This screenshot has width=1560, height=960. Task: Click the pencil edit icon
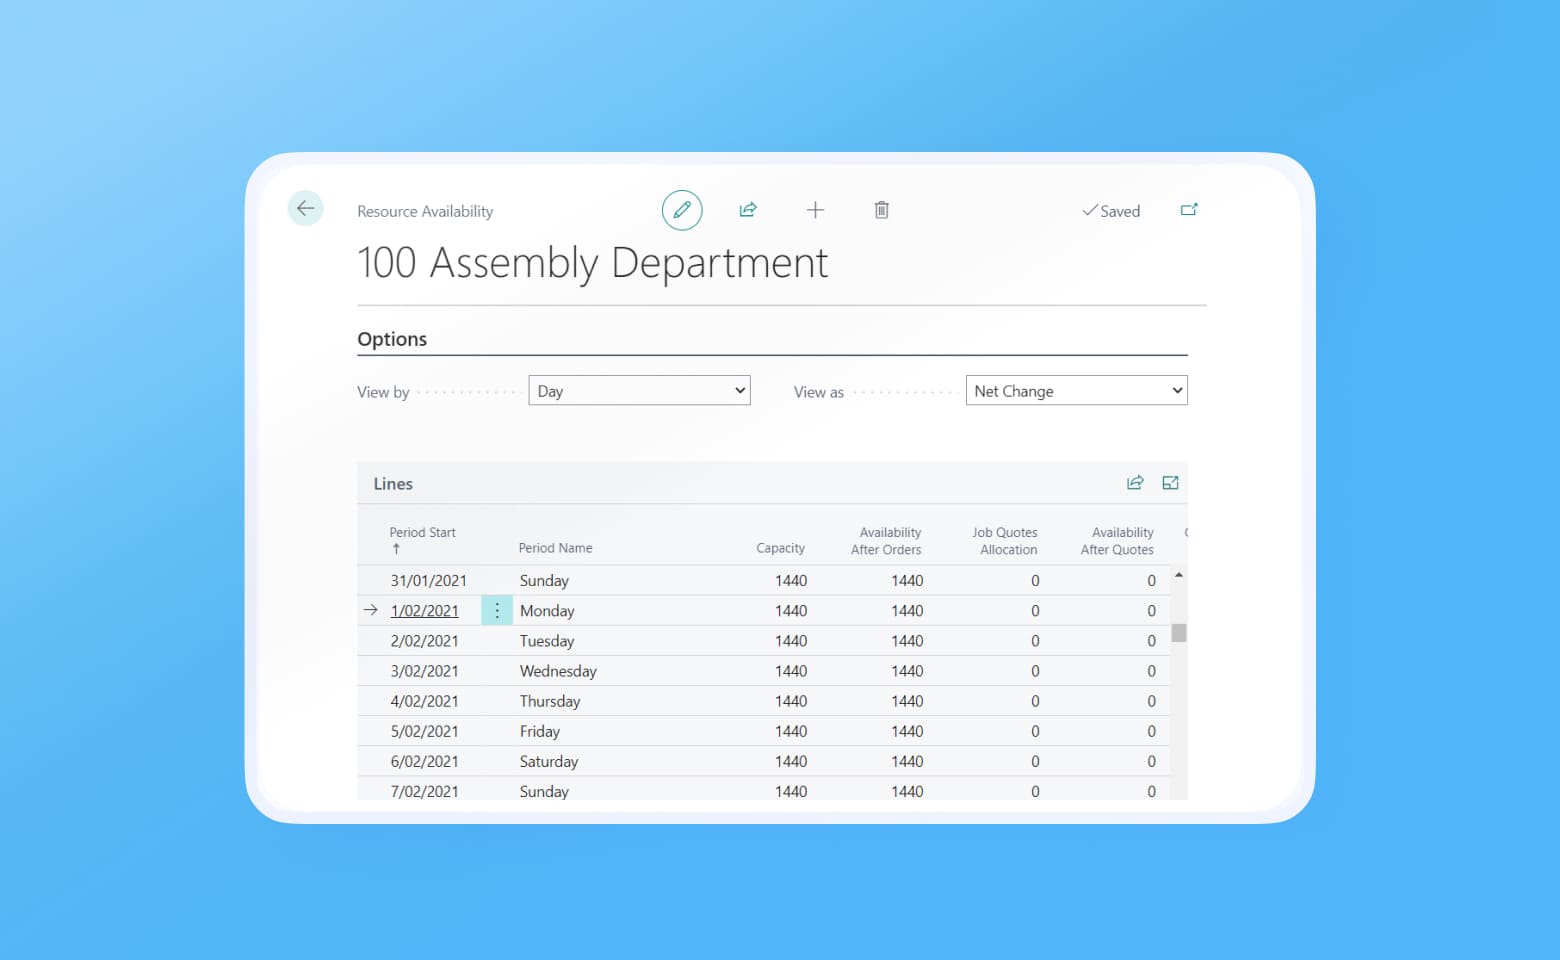coord(682,210)
